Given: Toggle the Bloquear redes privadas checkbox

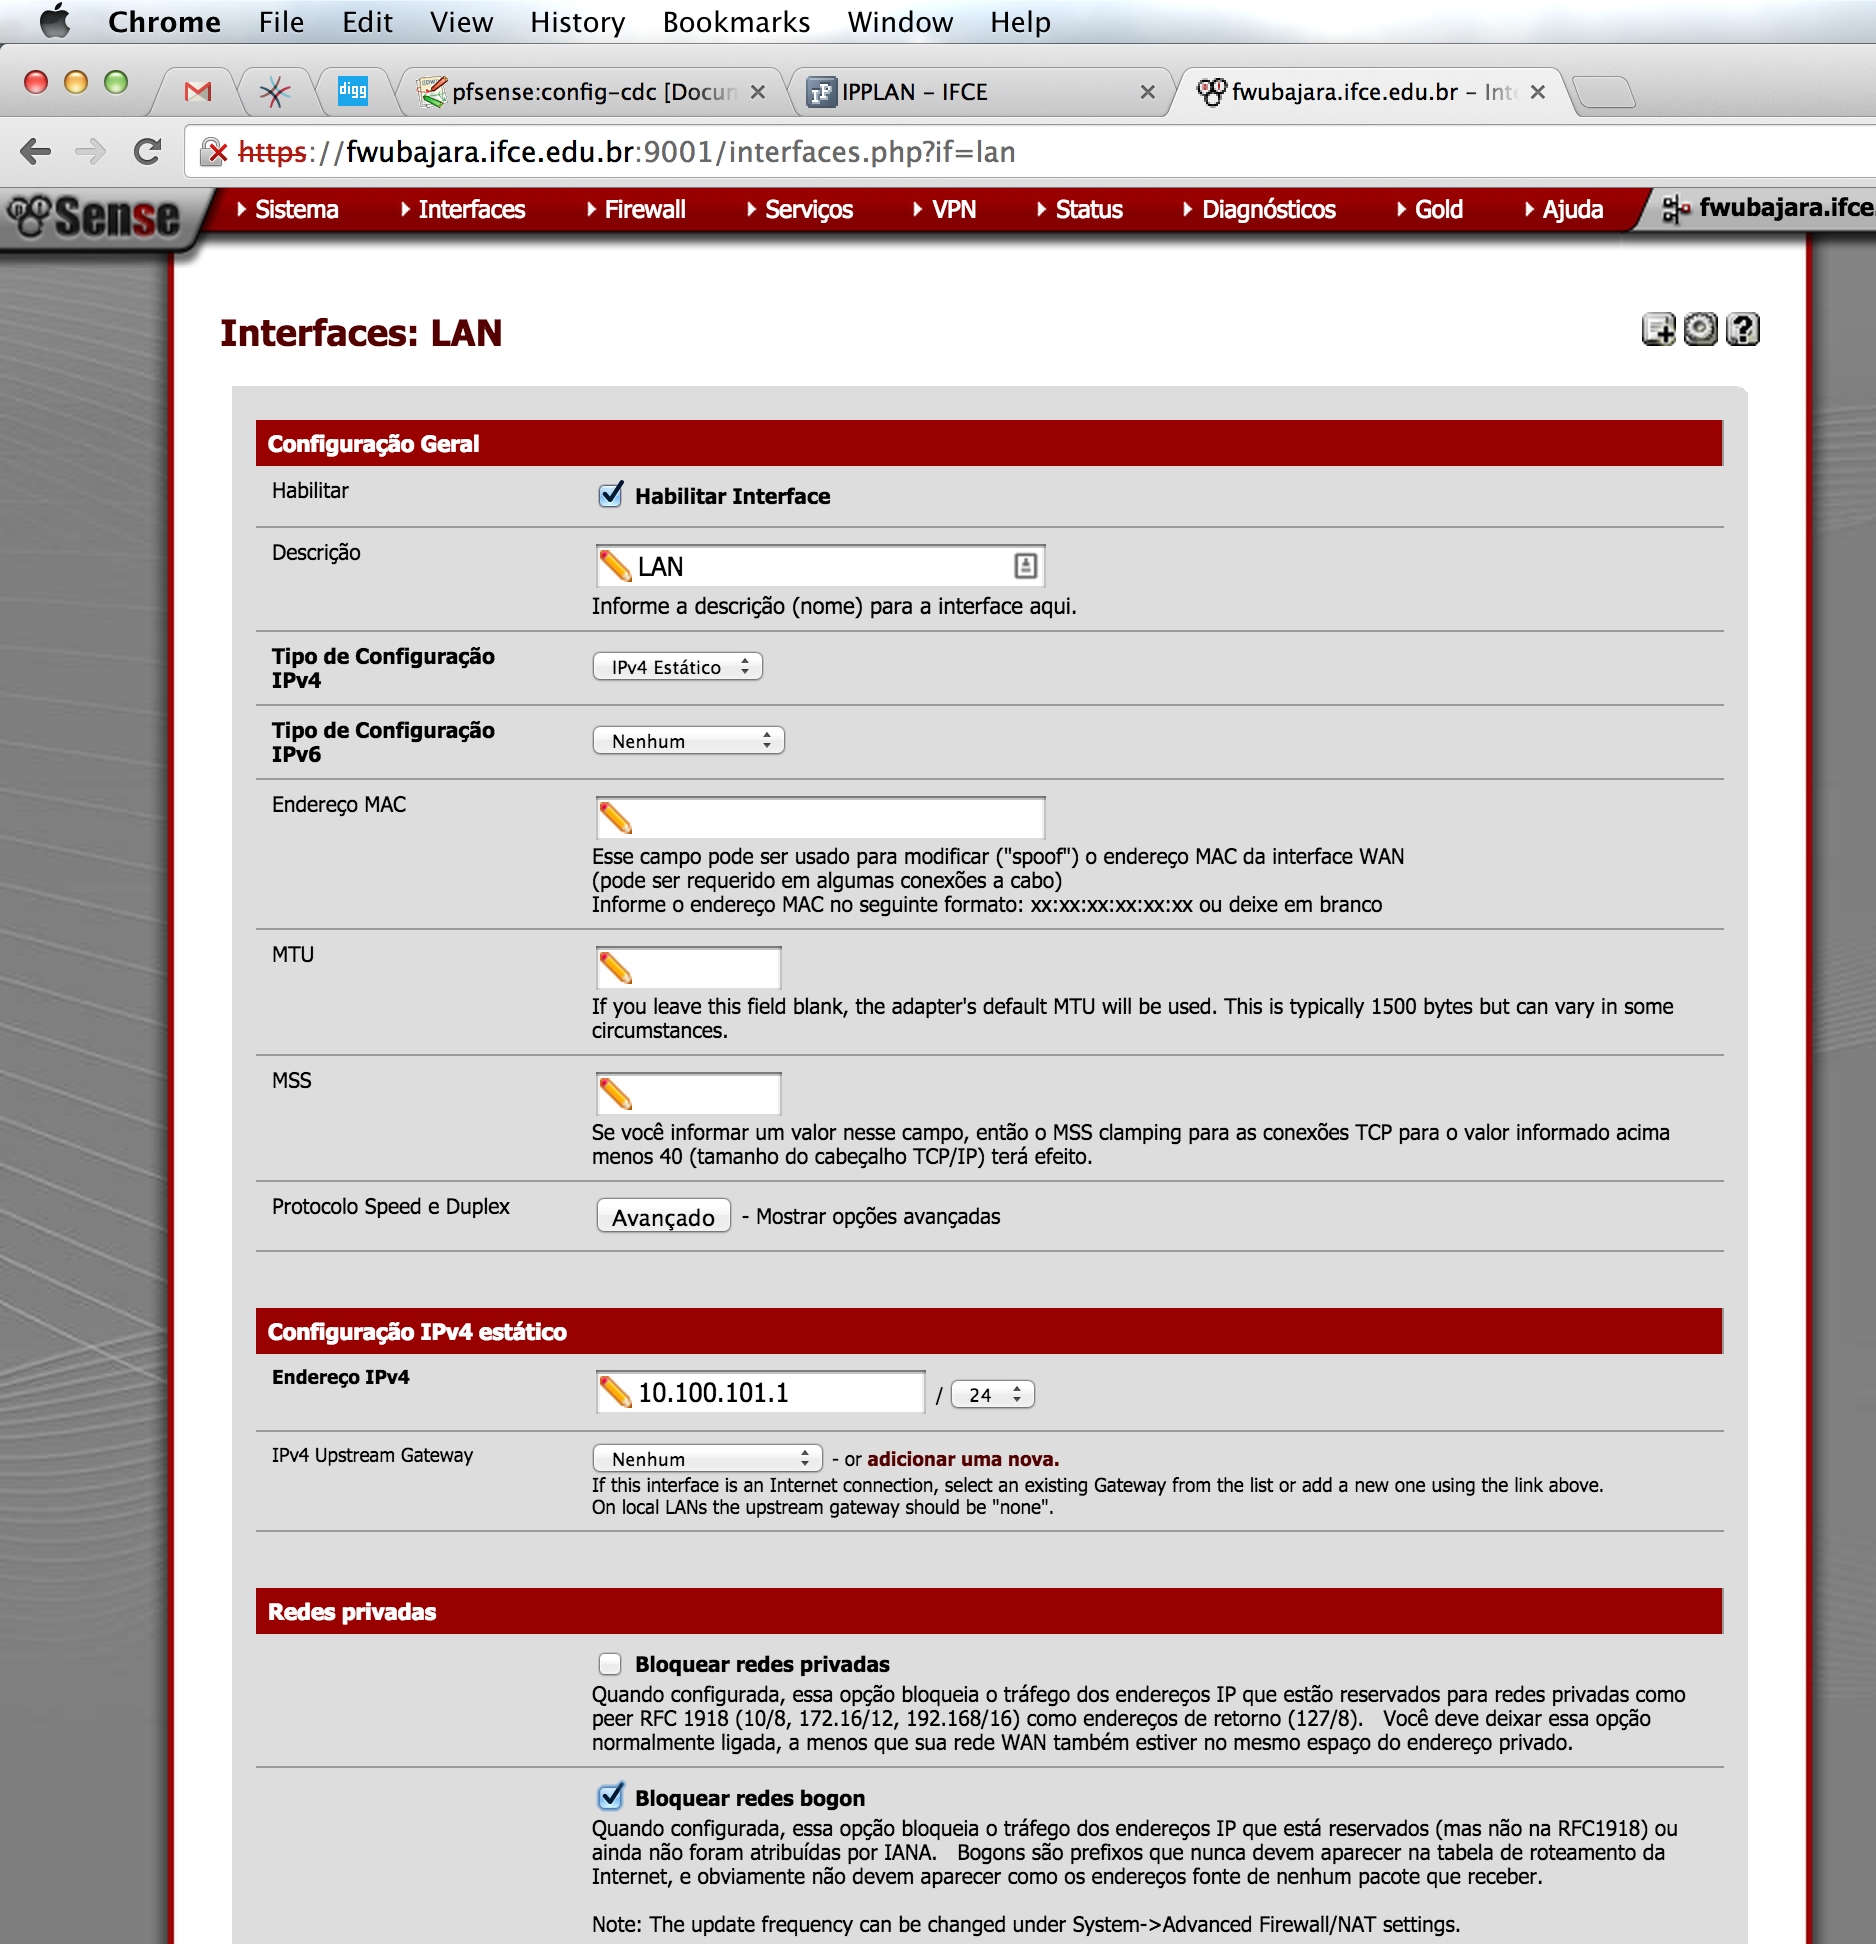Looking at the screenshot, I should [x=610, y=1663].
